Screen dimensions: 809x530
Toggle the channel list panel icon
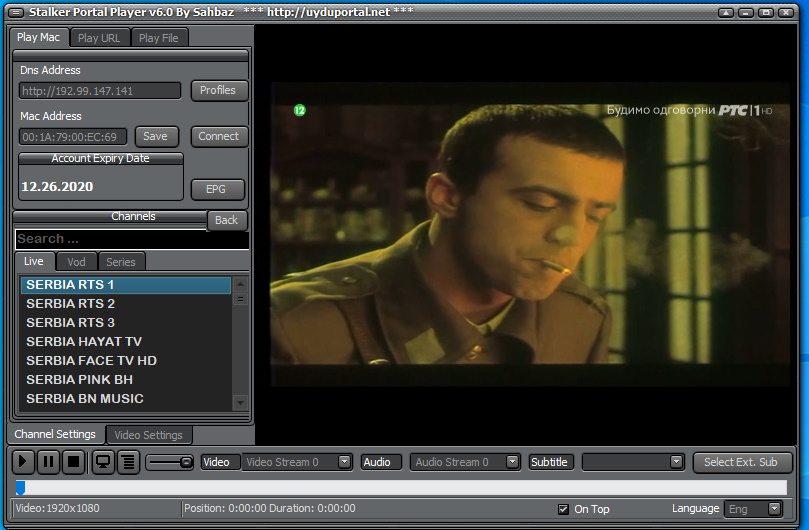pyautogui.click(x=128, y=461)
